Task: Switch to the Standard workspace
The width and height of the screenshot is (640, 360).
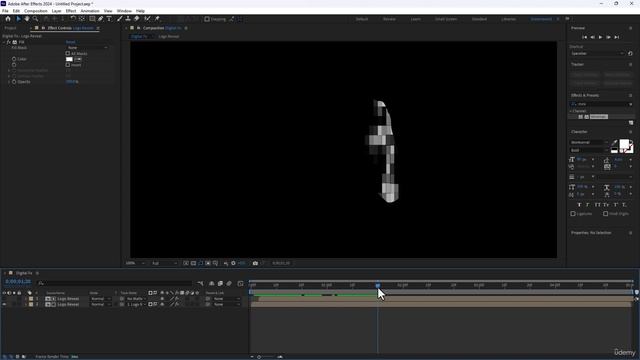Action: [479, 19]
